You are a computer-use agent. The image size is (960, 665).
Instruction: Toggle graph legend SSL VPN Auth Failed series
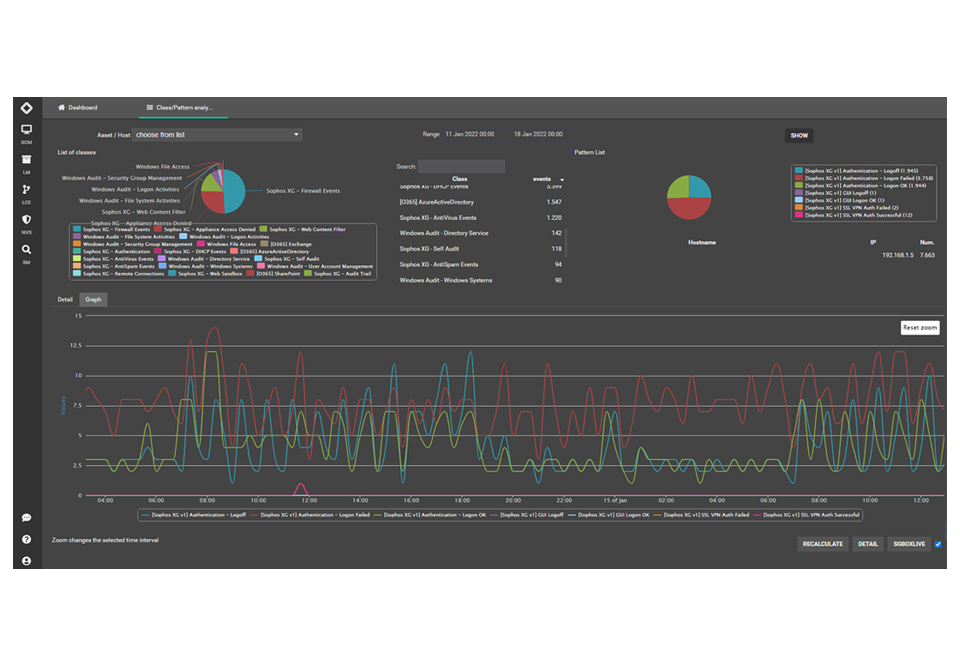pos(702,515)
